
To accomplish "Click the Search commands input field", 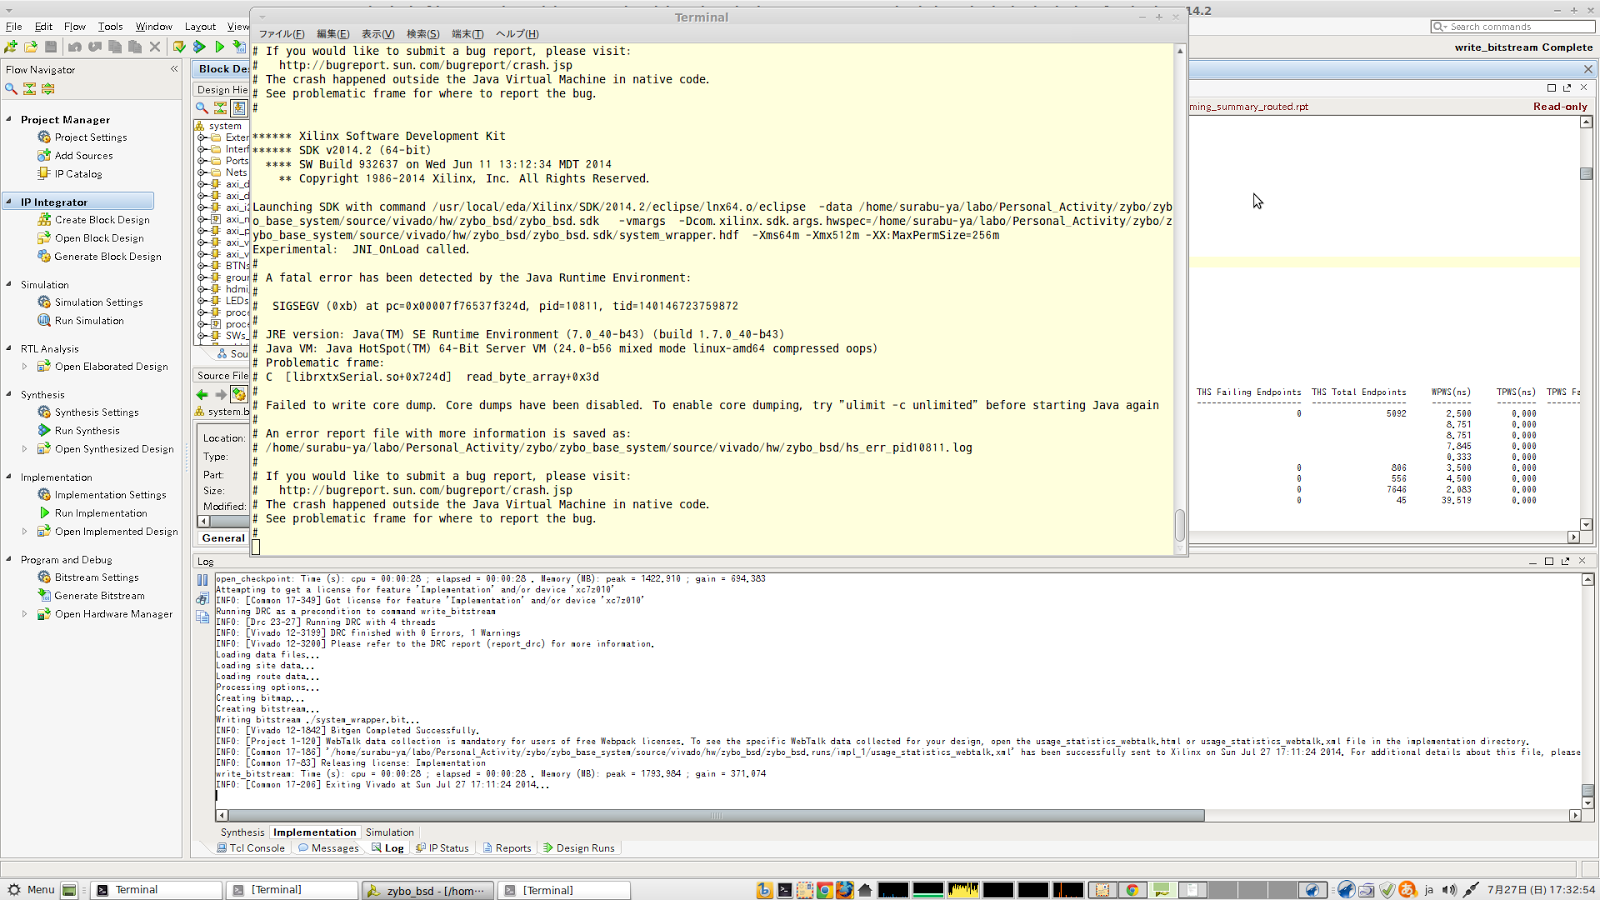I will (1512, 27).
